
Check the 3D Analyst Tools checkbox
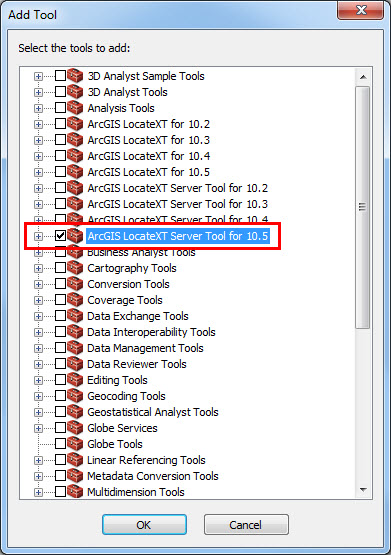[x=61, y=92]
